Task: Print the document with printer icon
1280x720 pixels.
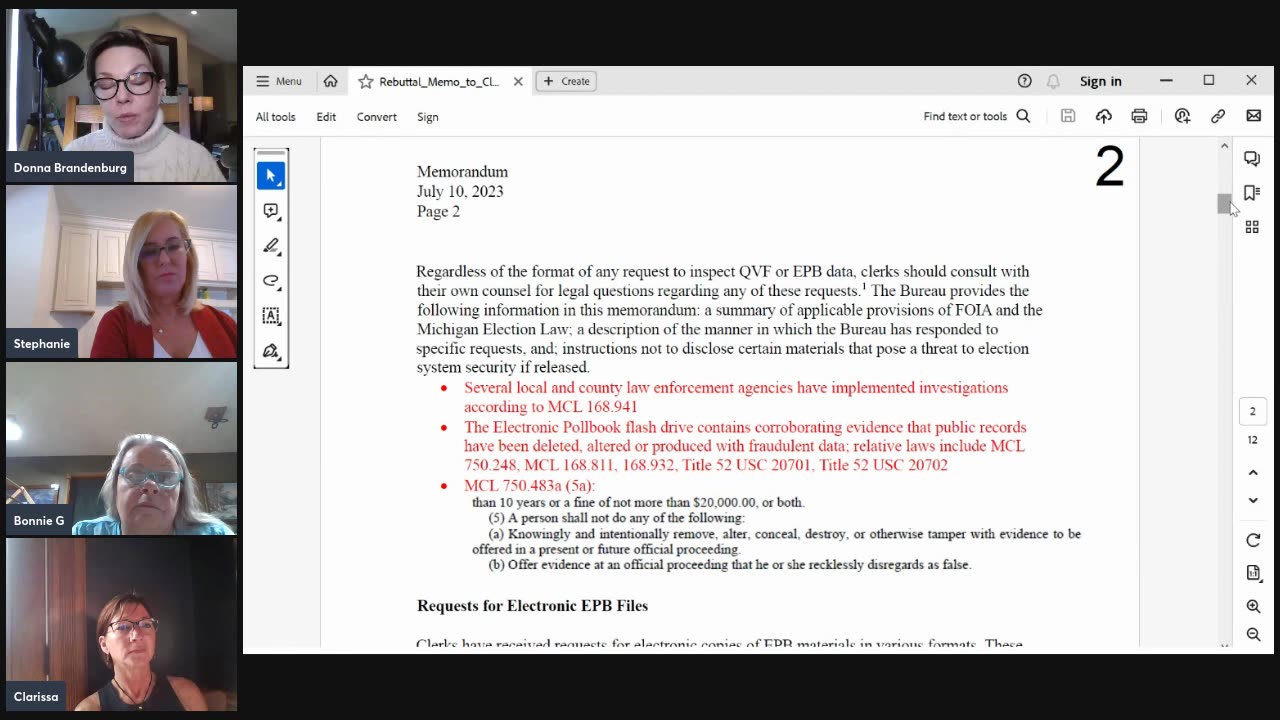Action: coord(1139,116)
